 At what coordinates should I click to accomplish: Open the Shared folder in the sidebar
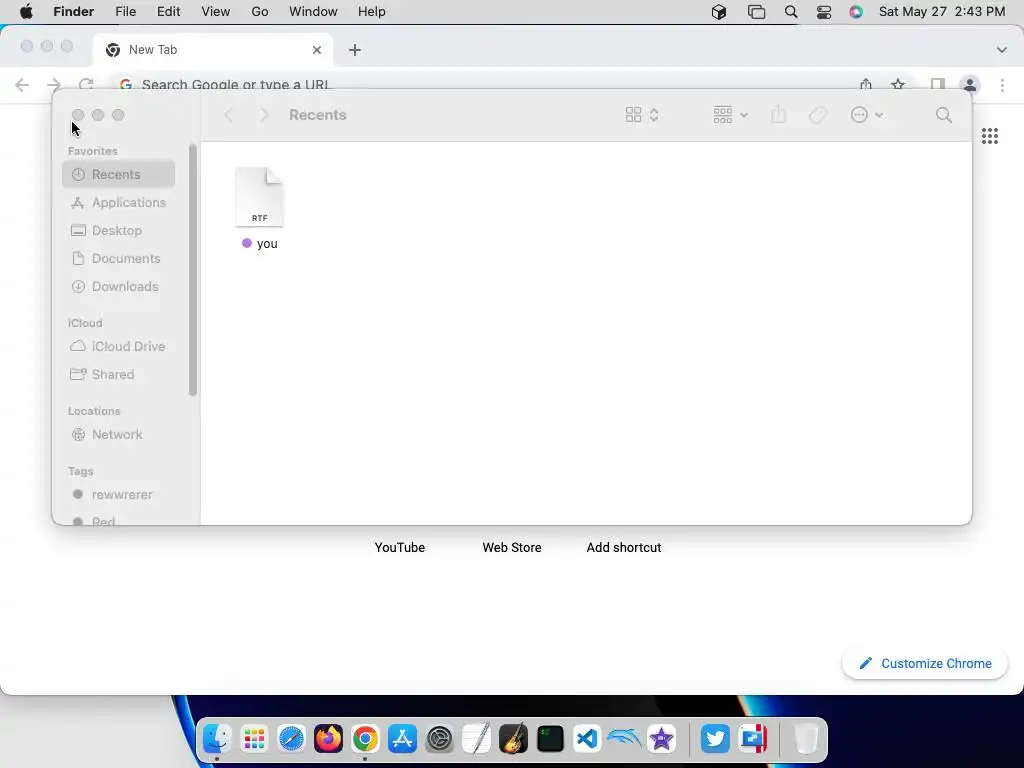pyautogui.click(x=118, y=374)
